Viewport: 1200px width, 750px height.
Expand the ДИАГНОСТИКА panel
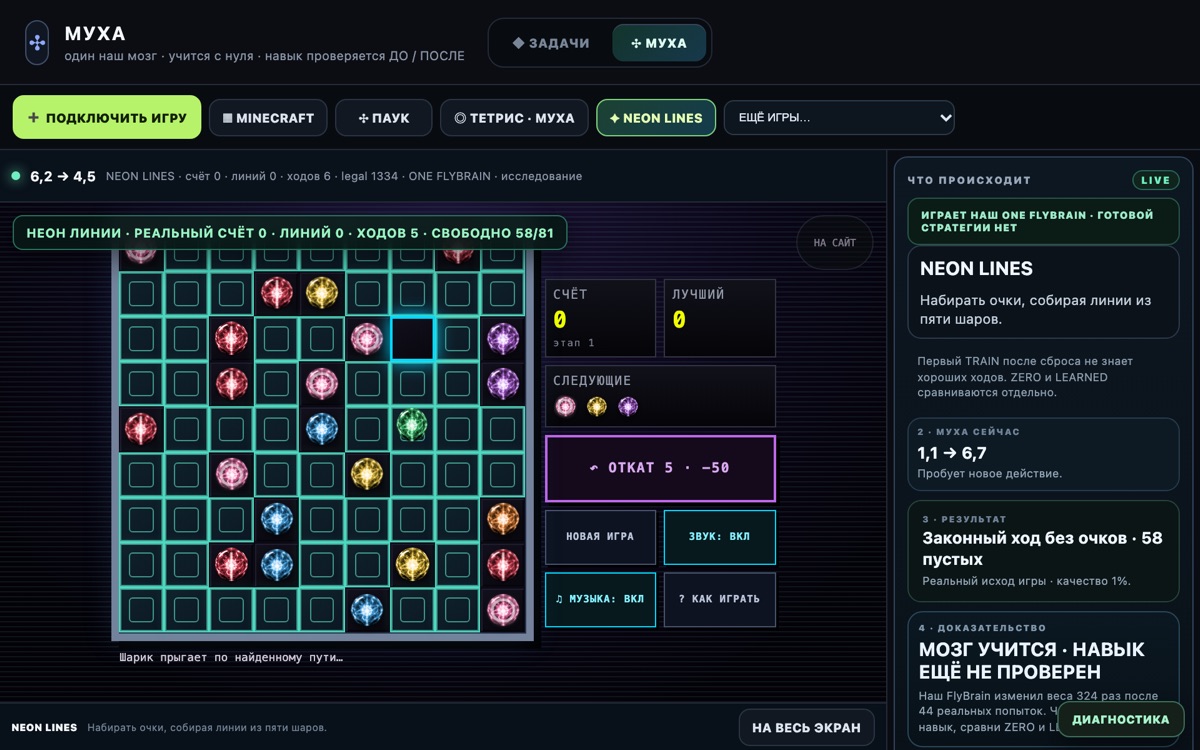click(x=1120, y=719)
